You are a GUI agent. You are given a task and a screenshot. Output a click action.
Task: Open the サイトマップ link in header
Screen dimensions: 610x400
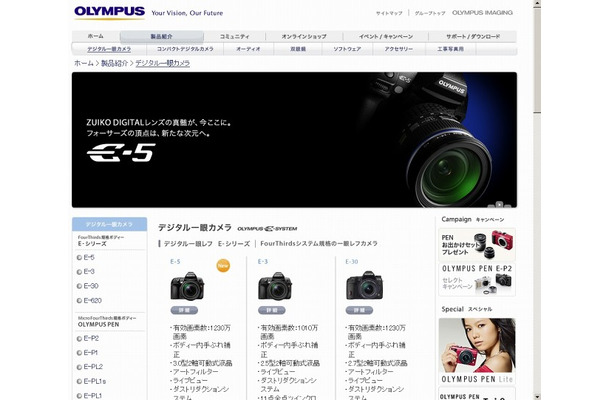389,13
